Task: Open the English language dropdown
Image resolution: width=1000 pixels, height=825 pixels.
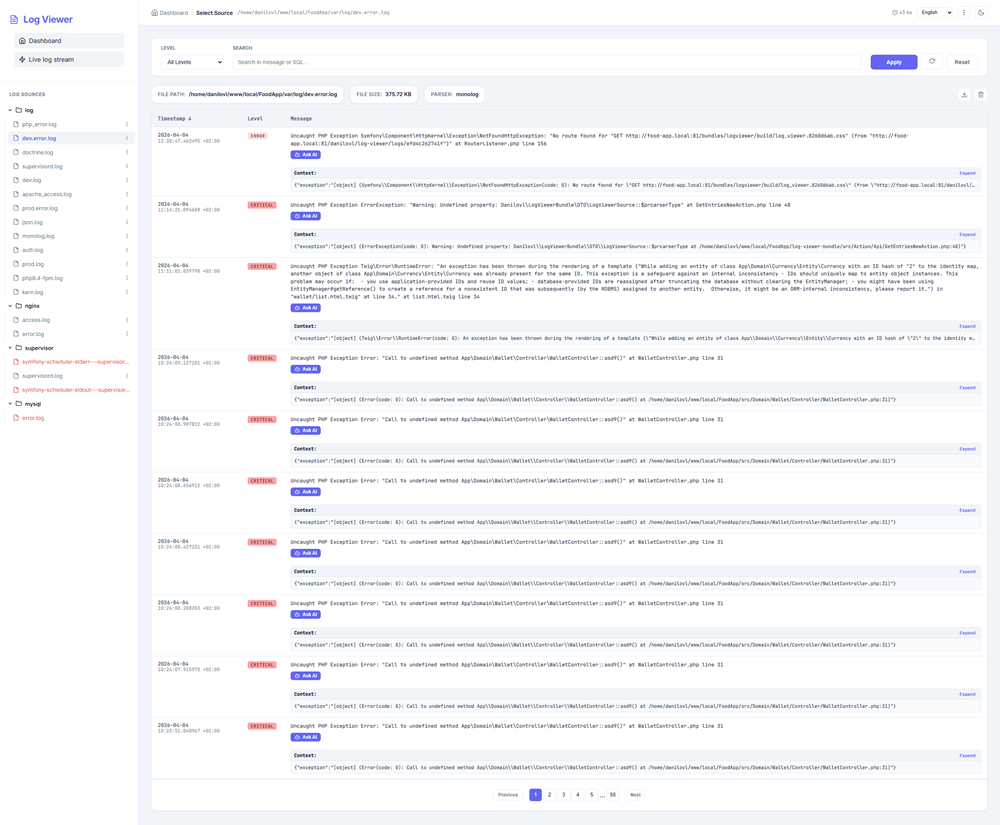Action: 936,13
